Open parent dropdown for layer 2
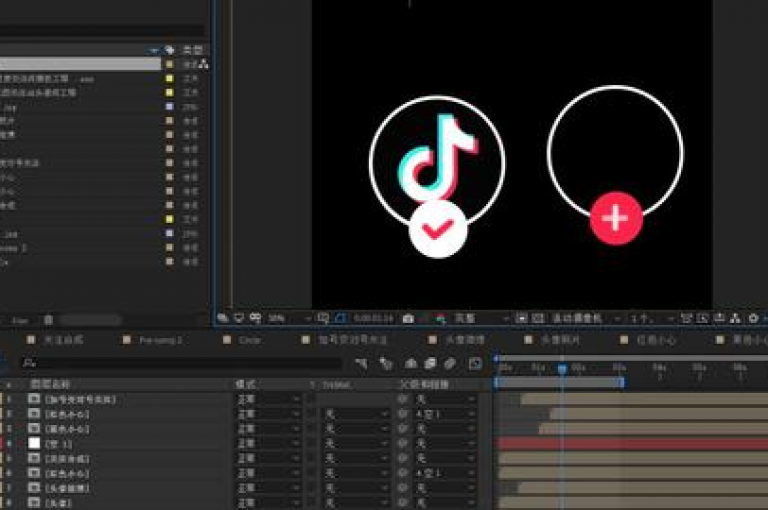This screenshot has height=510, width=768. pyautogui.click(x=445, y=414)
